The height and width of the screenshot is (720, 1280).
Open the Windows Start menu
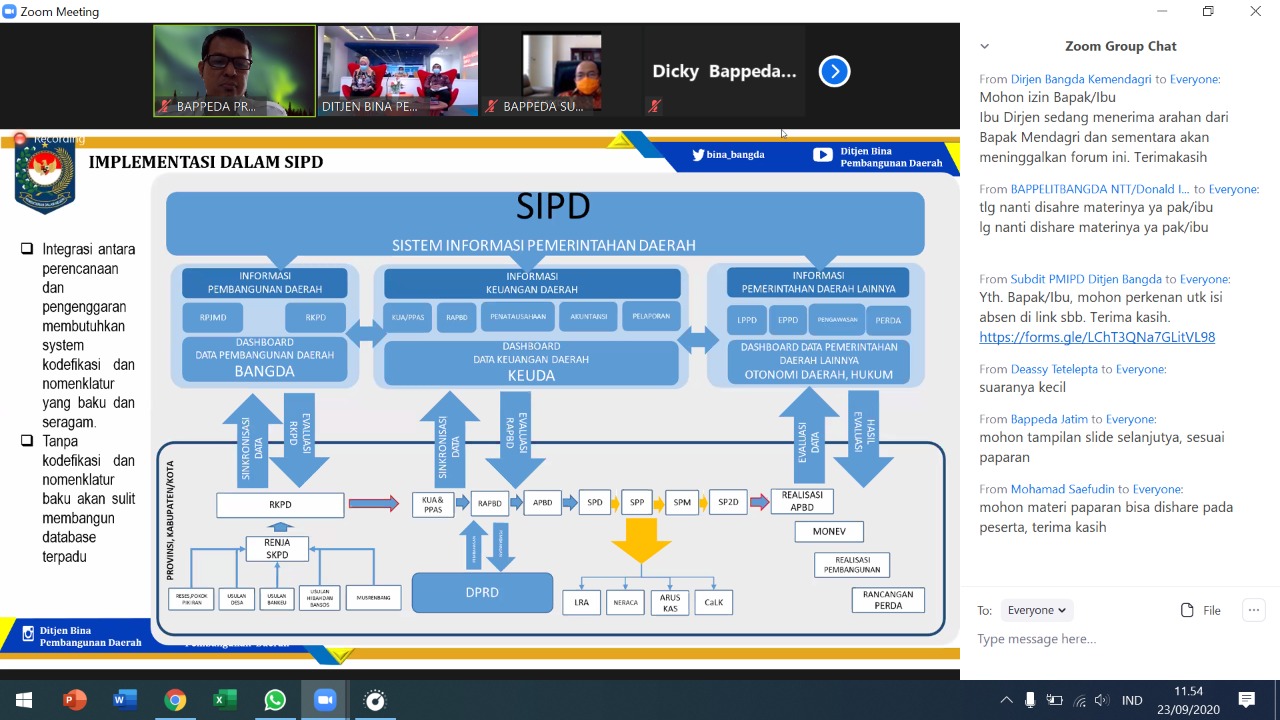pyautogui.click(x=24, y=700)
